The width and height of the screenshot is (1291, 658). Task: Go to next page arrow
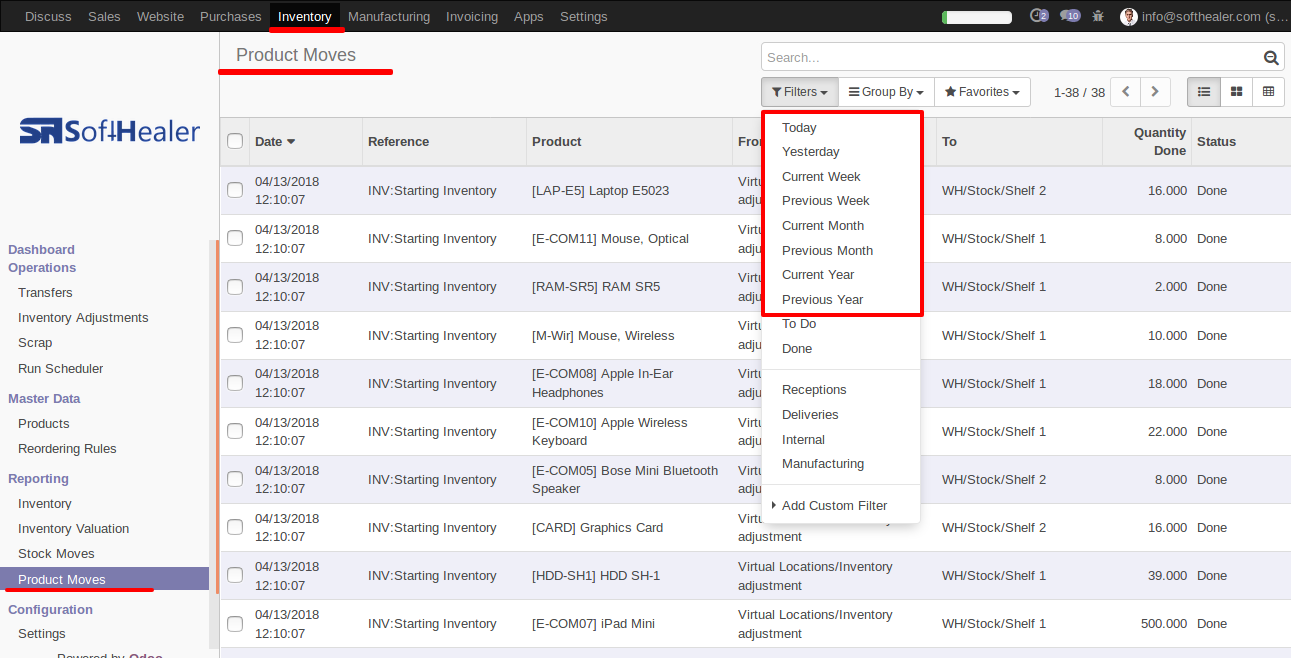click(1155, 92)
